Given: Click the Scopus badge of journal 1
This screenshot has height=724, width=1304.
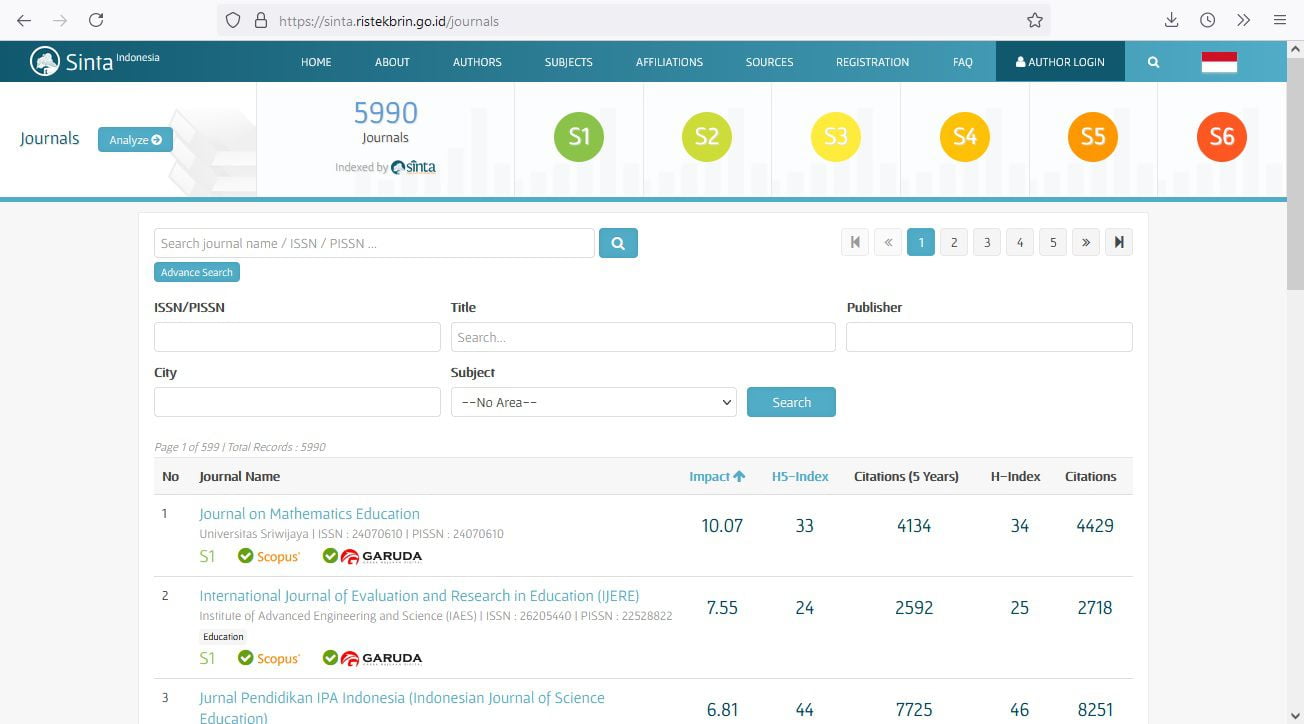Looking at the screenshot, I should coord(269,556).
